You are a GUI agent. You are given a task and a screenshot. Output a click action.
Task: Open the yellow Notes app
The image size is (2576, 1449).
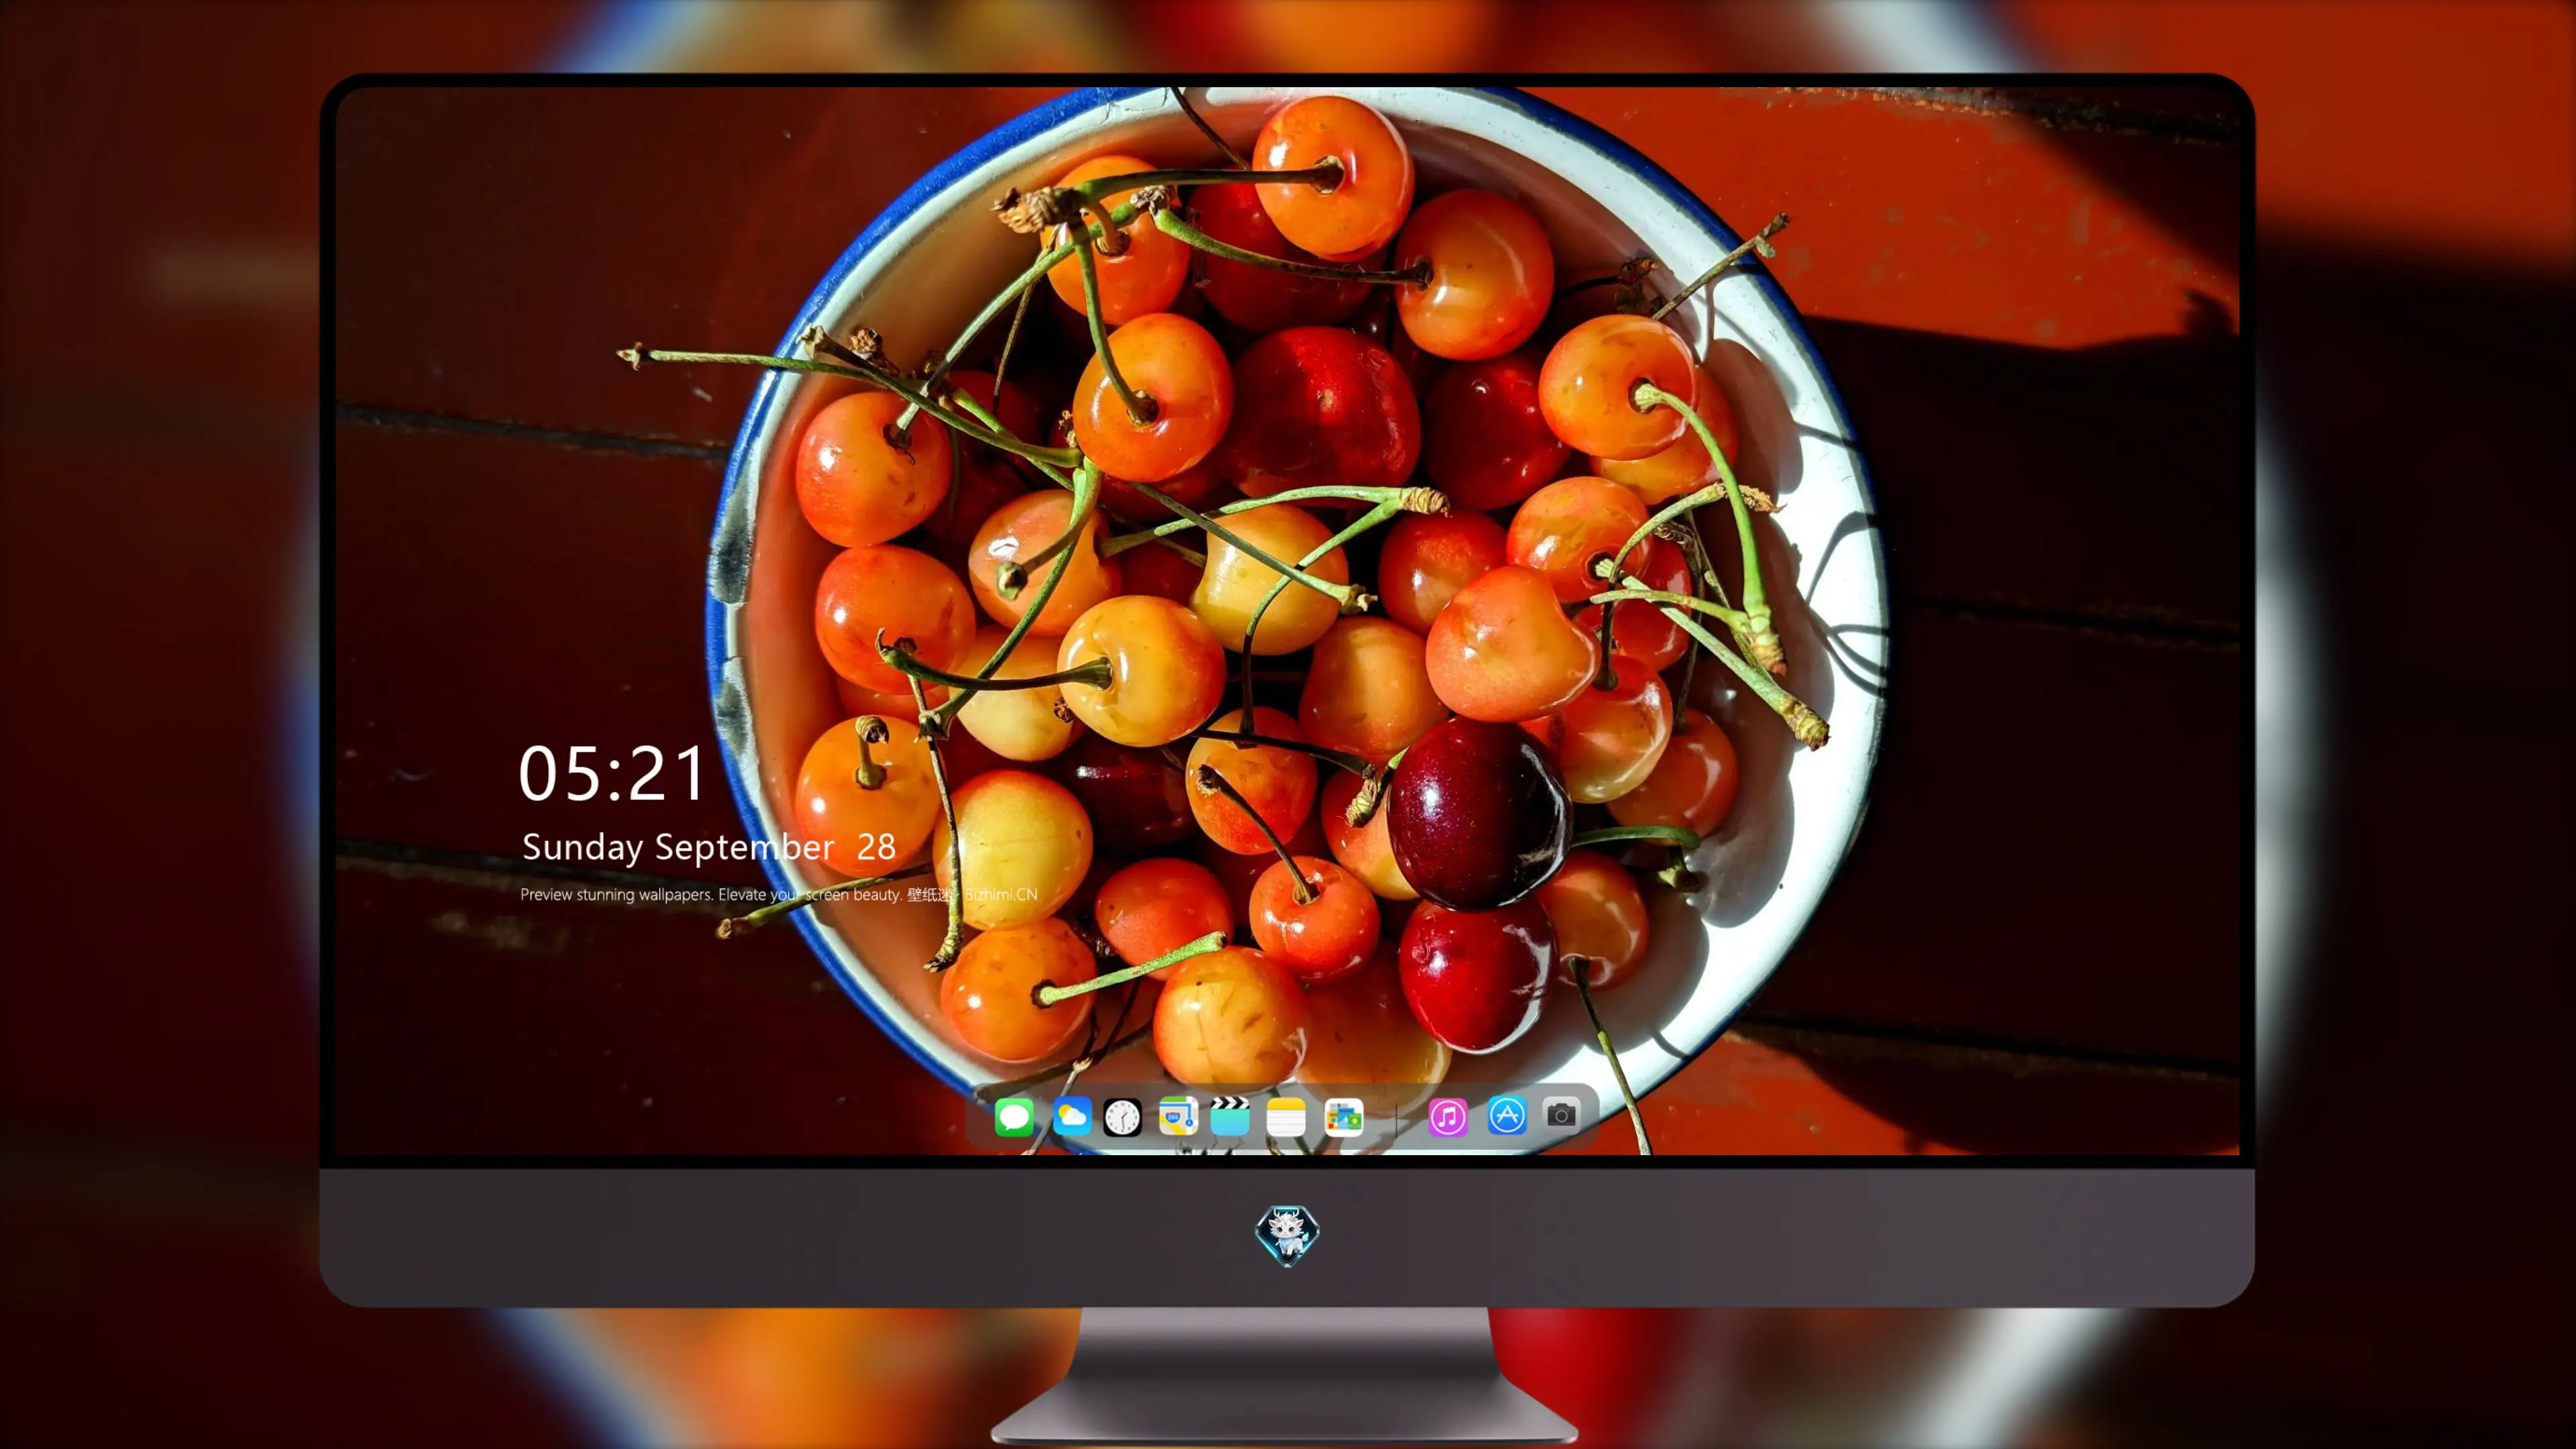1286,1117
